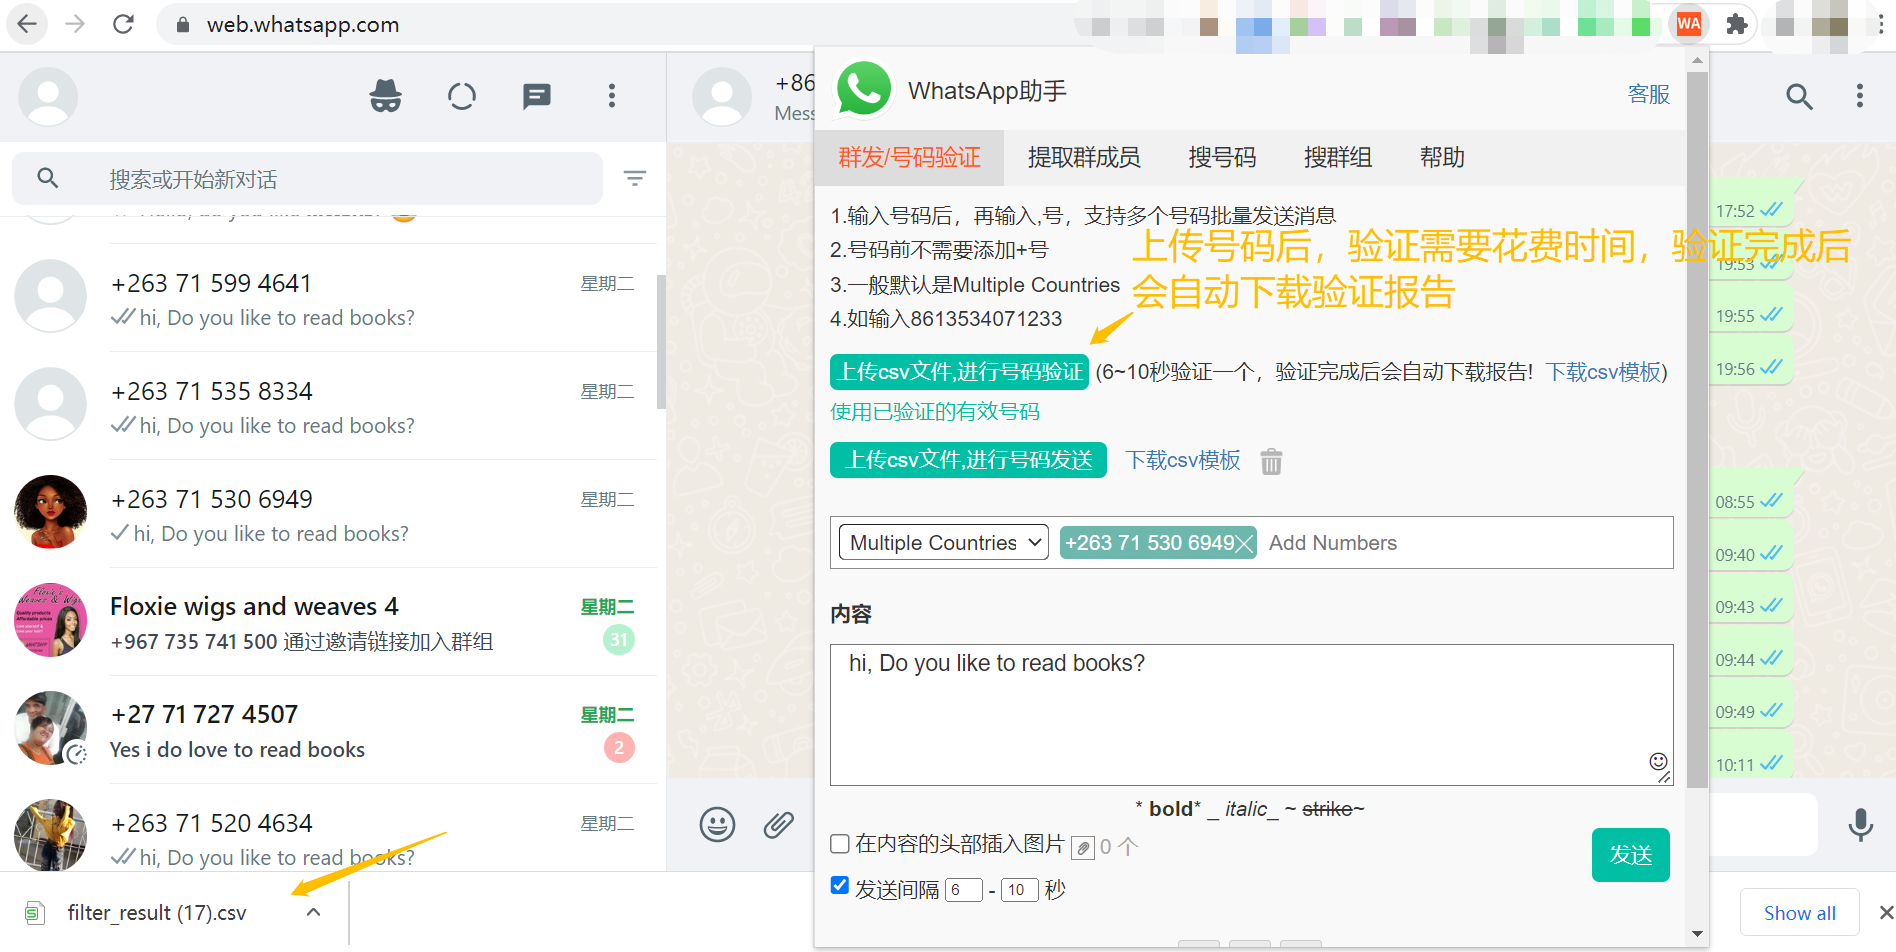Click the popup vertical scrollbar

1697,430
